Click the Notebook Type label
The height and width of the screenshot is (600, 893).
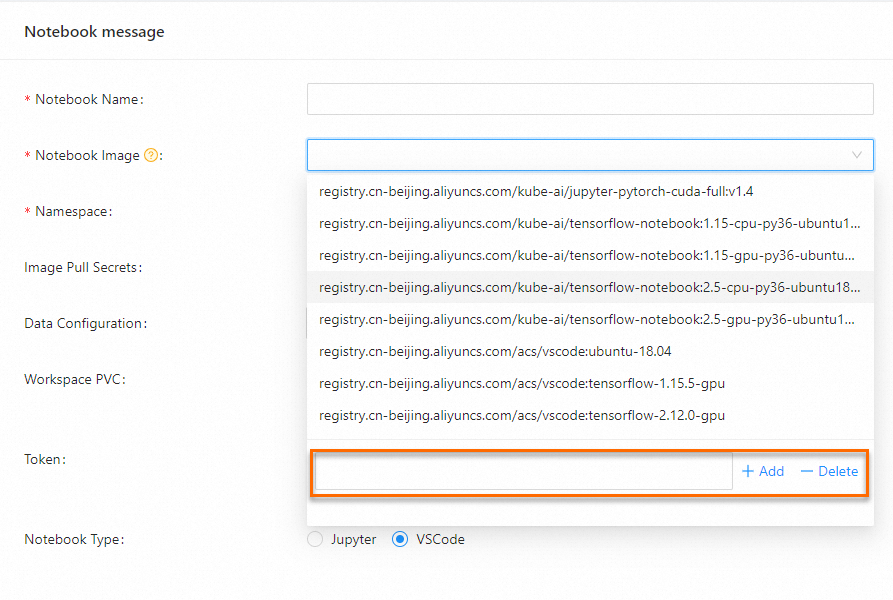point(74,539)
